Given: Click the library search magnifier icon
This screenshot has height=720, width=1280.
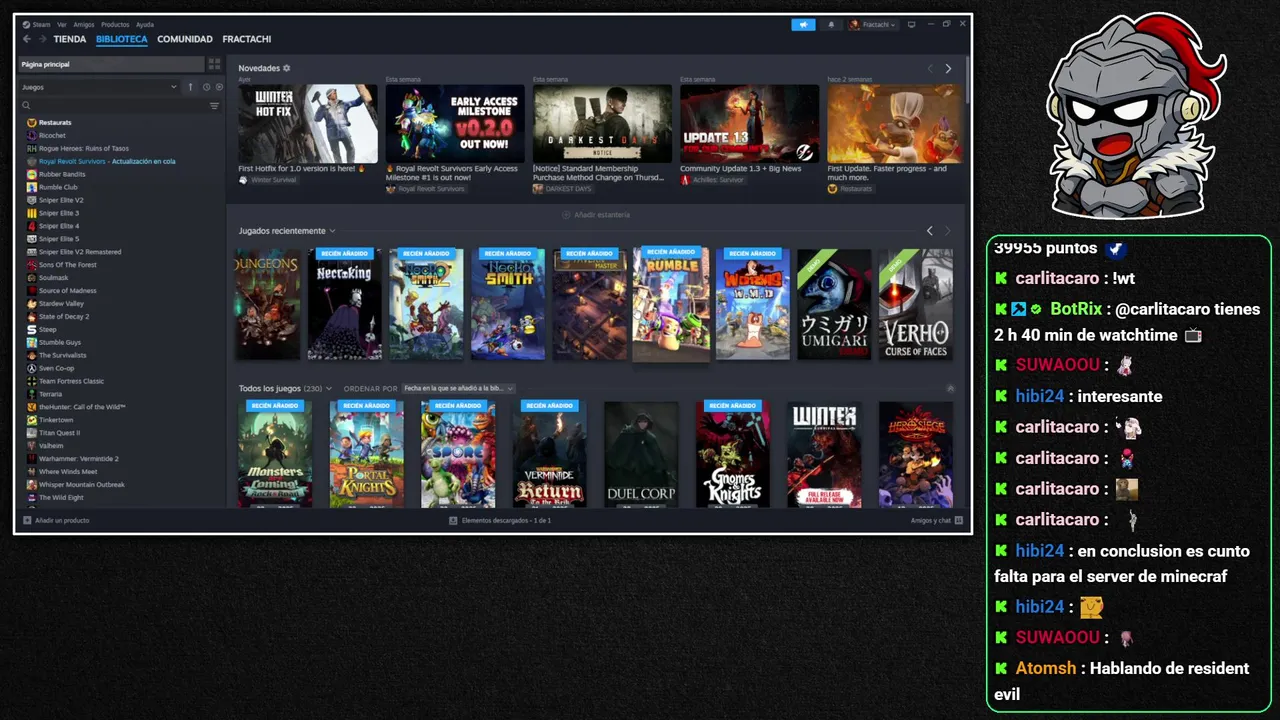Looking at the screenshot, I should click(x=27, y=105).
